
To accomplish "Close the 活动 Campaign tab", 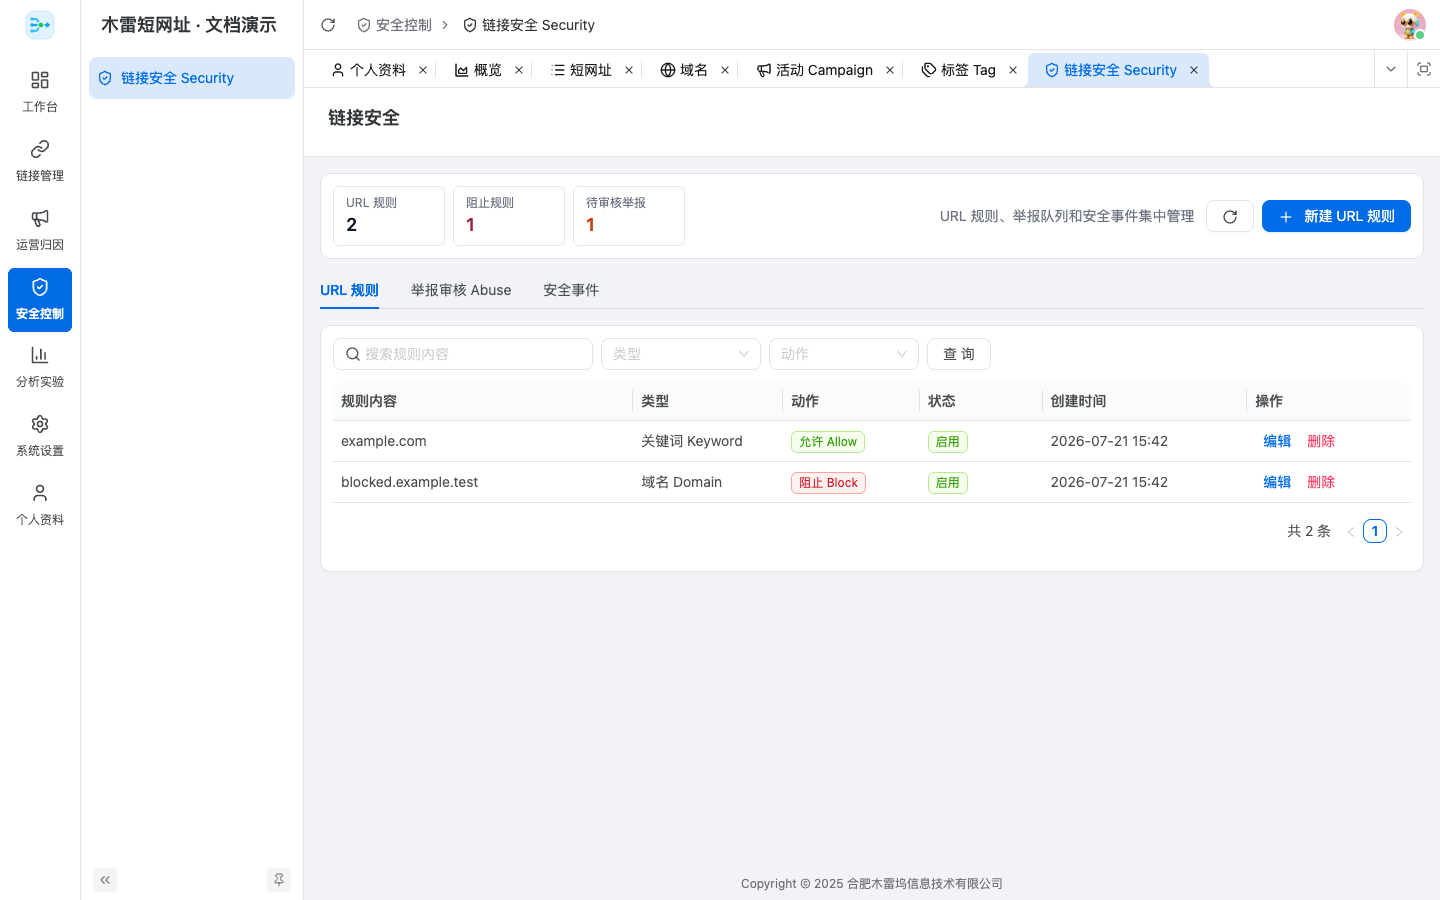I will pos(890,70).
